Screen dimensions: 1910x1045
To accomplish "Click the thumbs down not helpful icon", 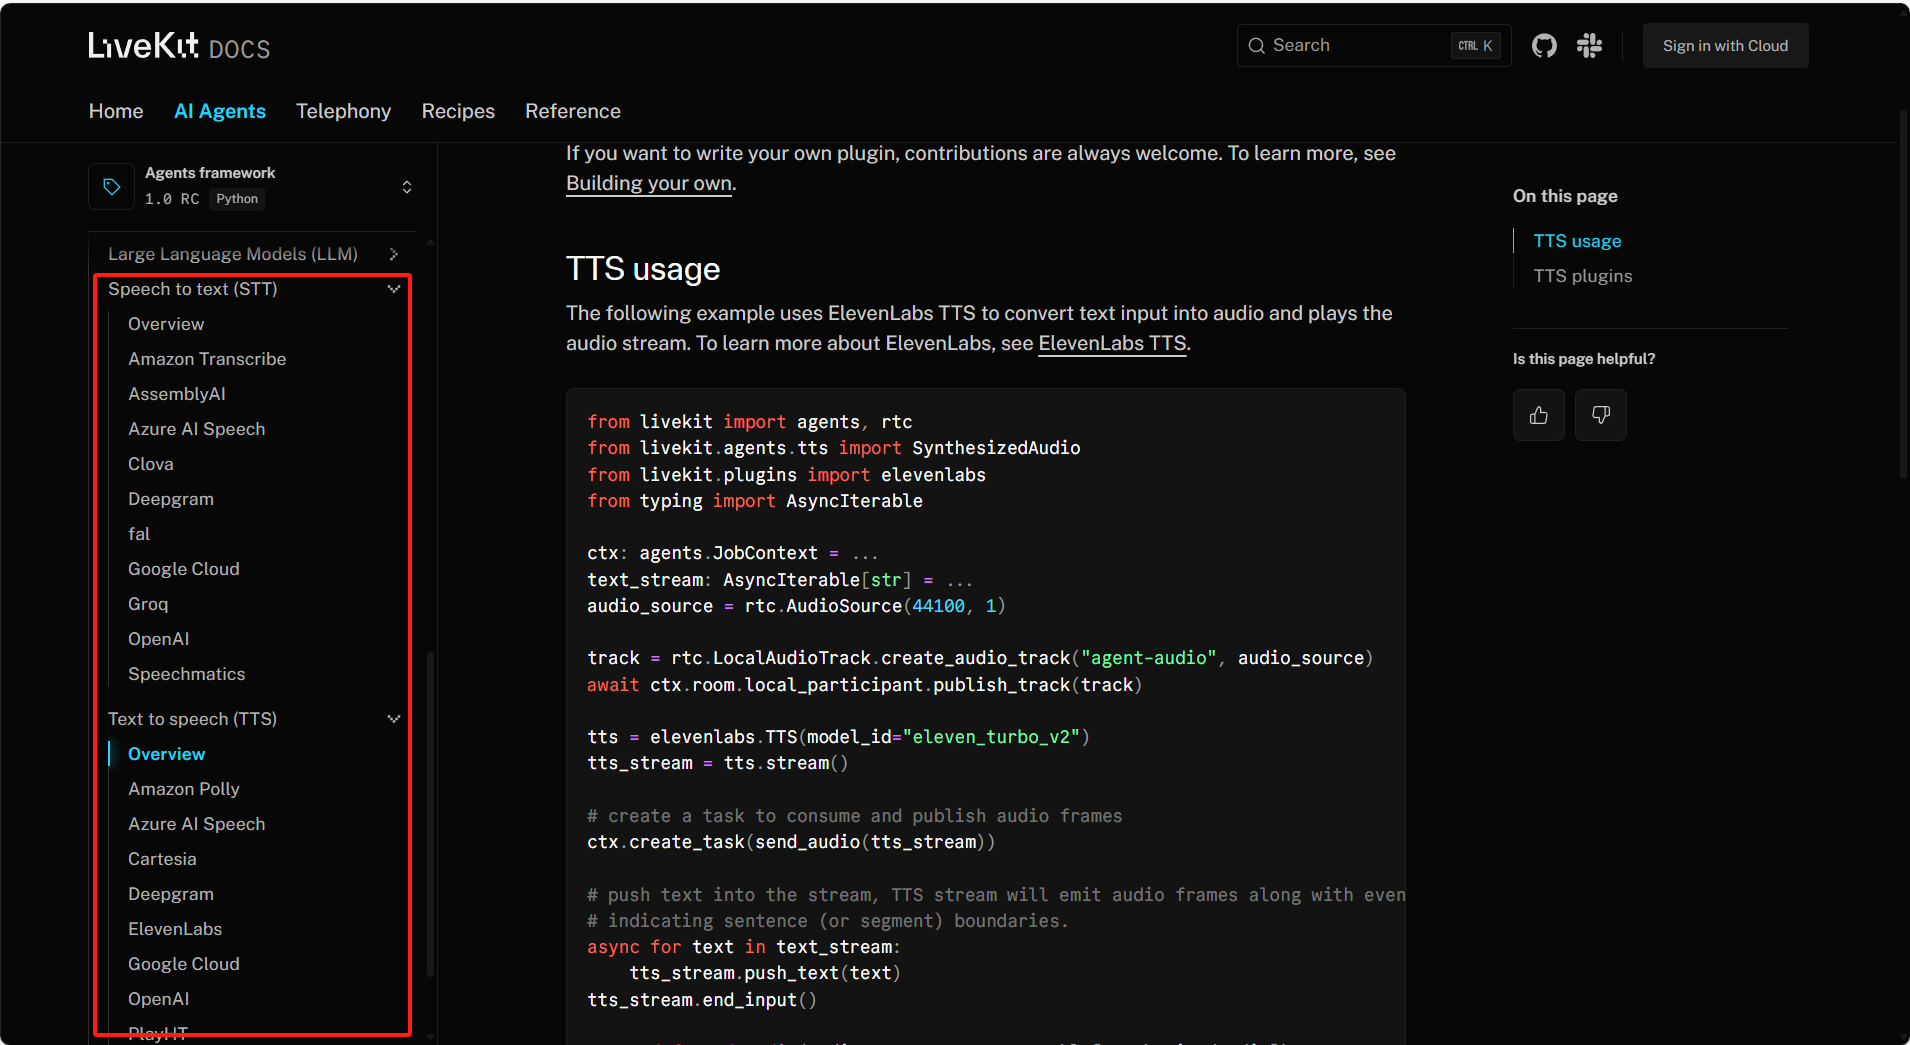I will click(1601, 415).
